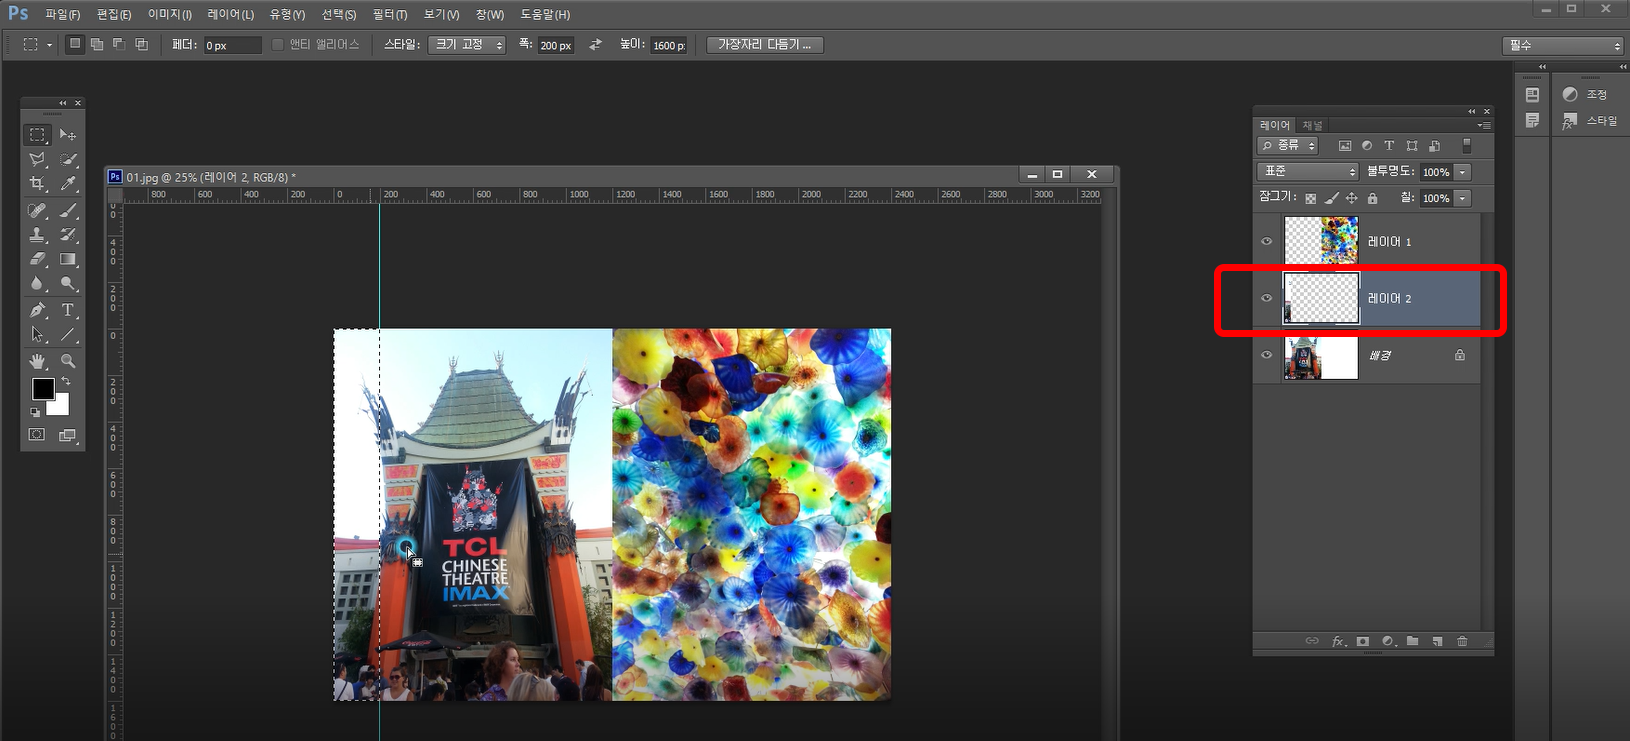Select the Brush tool

tap(68, 210)
